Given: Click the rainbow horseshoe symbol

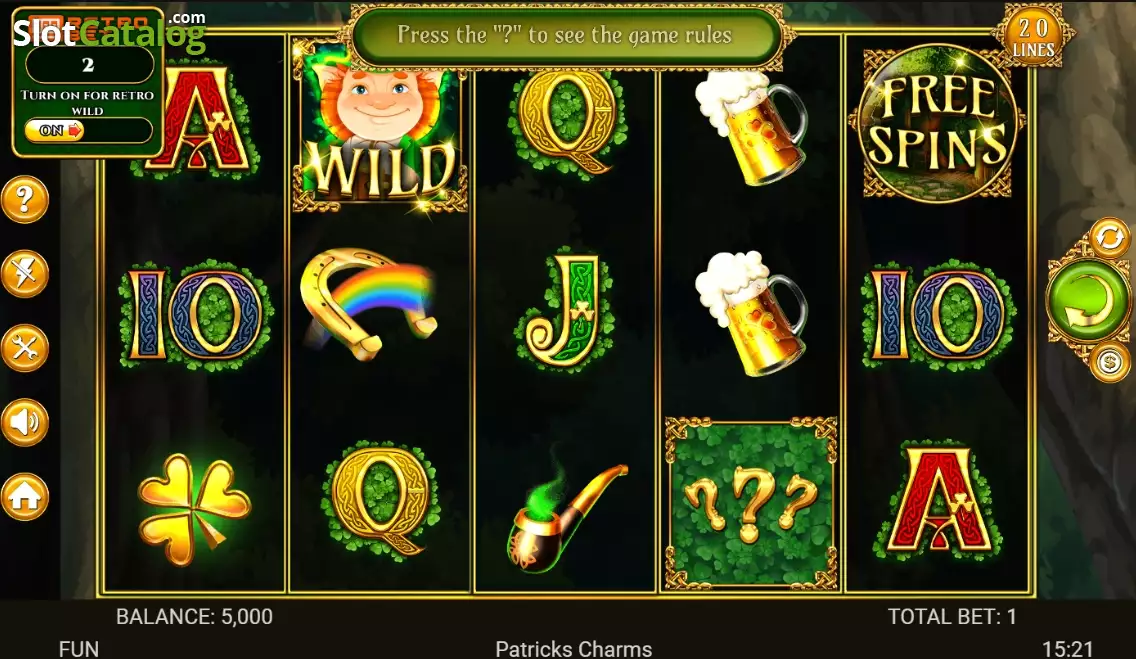Looking at the screenshot, I should 369,303.
